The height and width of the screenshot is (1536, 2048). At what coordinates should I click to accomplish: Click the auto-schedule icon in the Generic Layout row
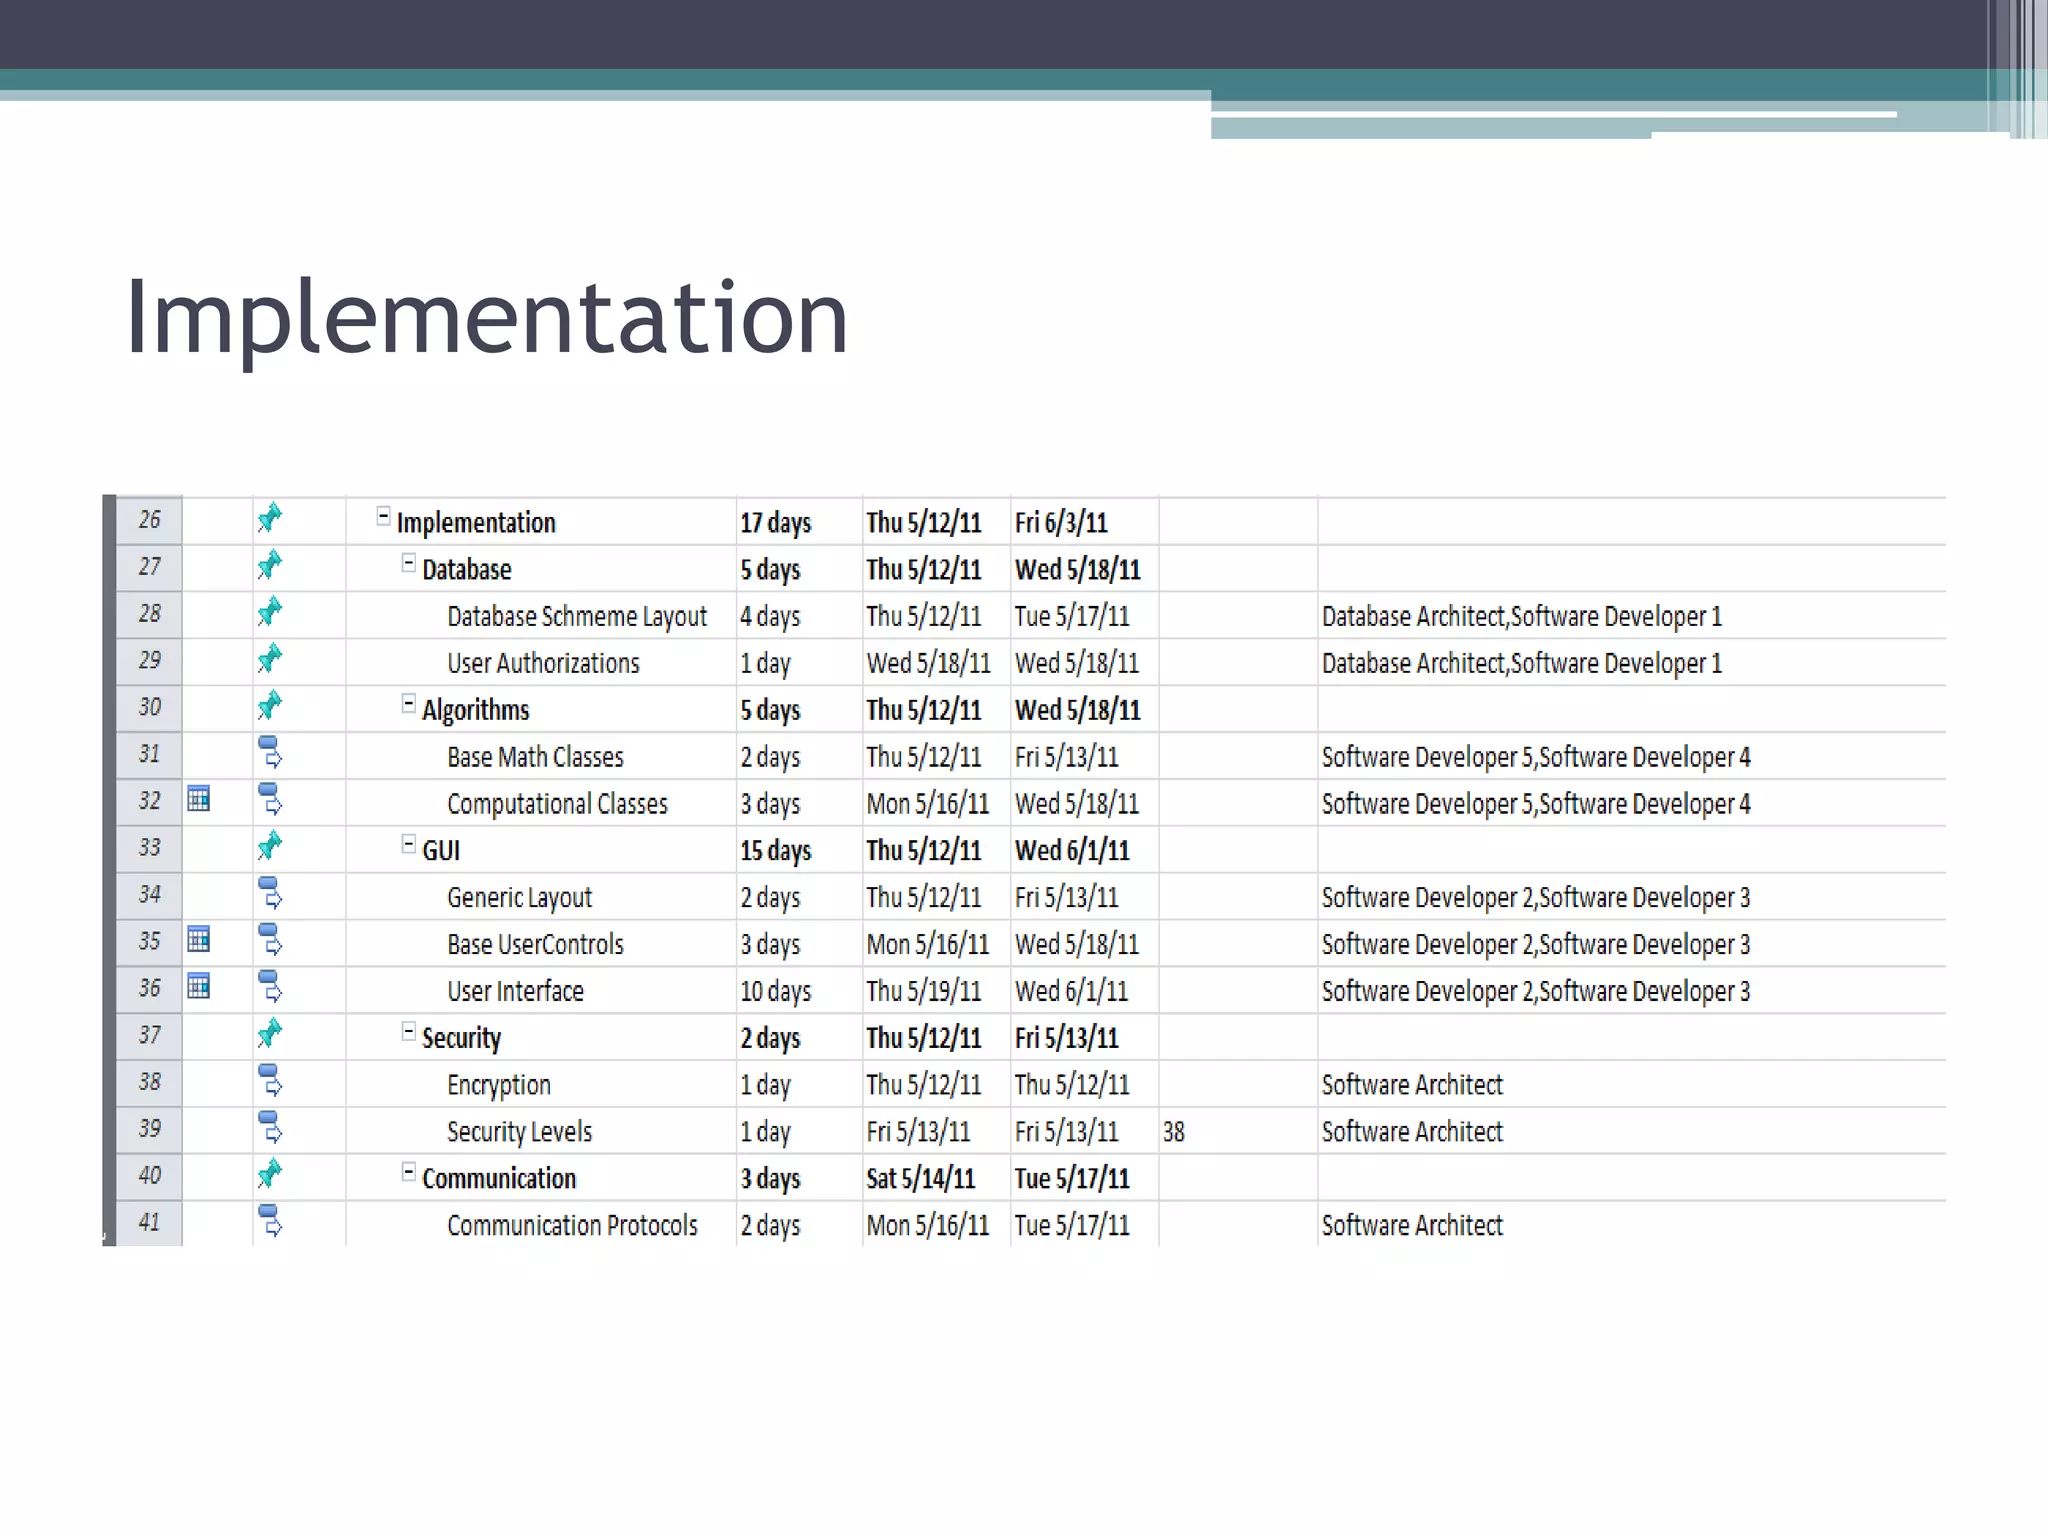click(271, 893)
